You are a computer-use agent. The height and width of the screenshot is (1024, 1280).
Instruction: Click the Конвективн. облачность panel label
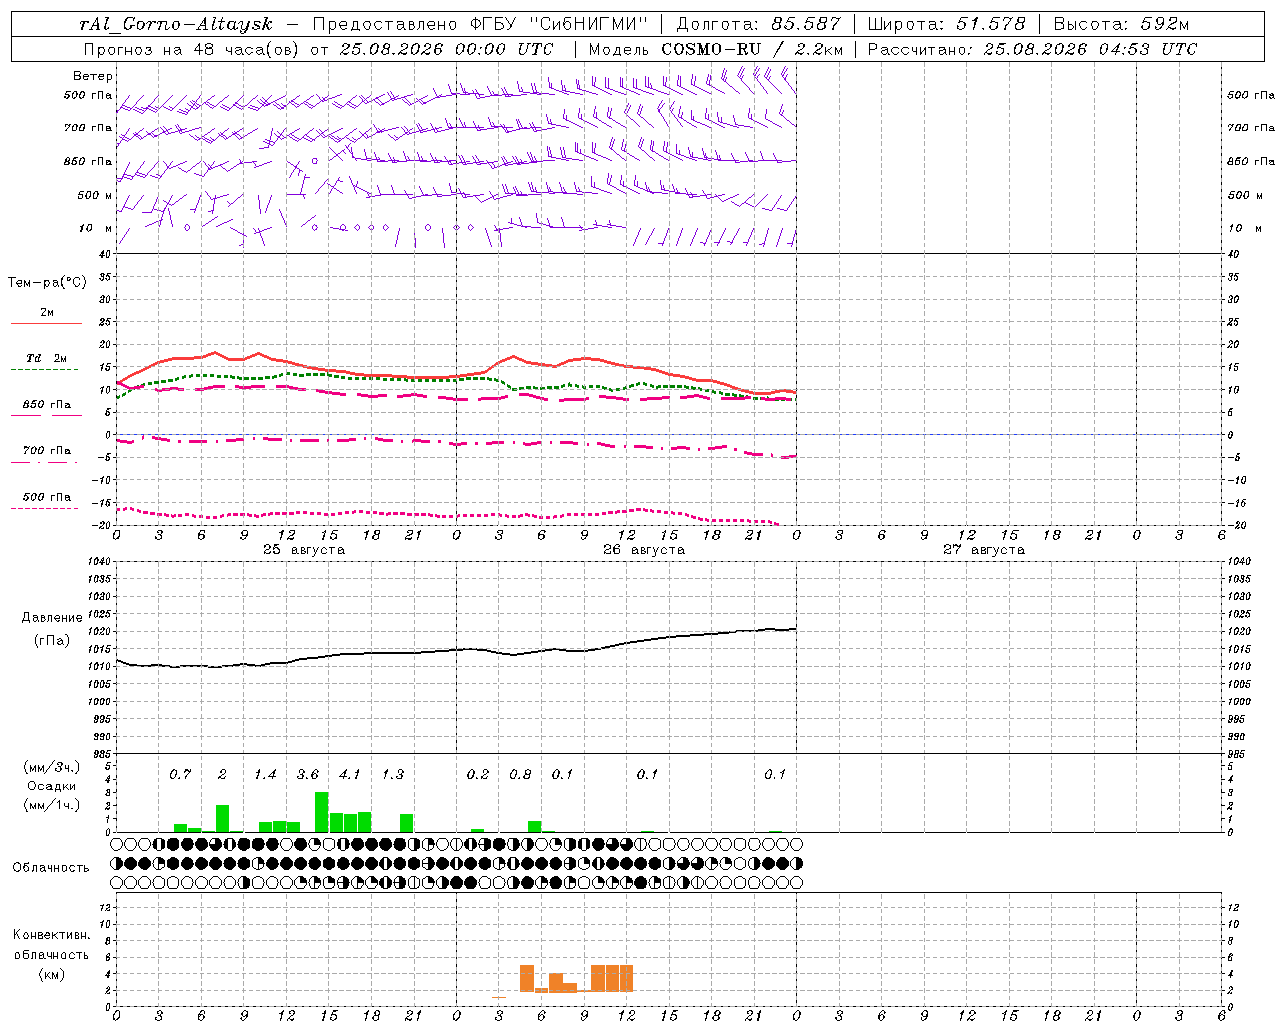click(51, 954)
